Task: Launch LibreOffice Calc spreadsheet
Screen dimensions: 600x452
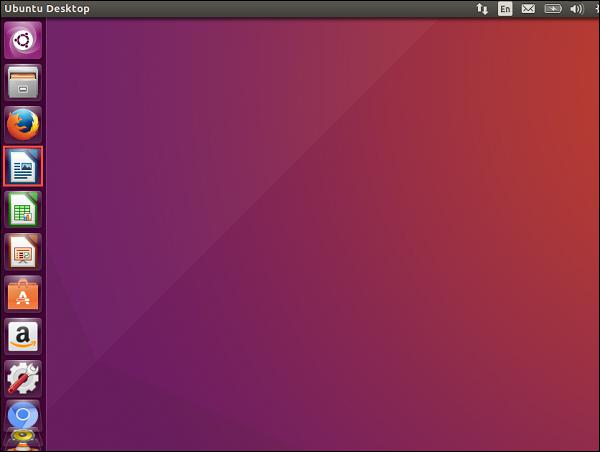Action: click(23, 209)
